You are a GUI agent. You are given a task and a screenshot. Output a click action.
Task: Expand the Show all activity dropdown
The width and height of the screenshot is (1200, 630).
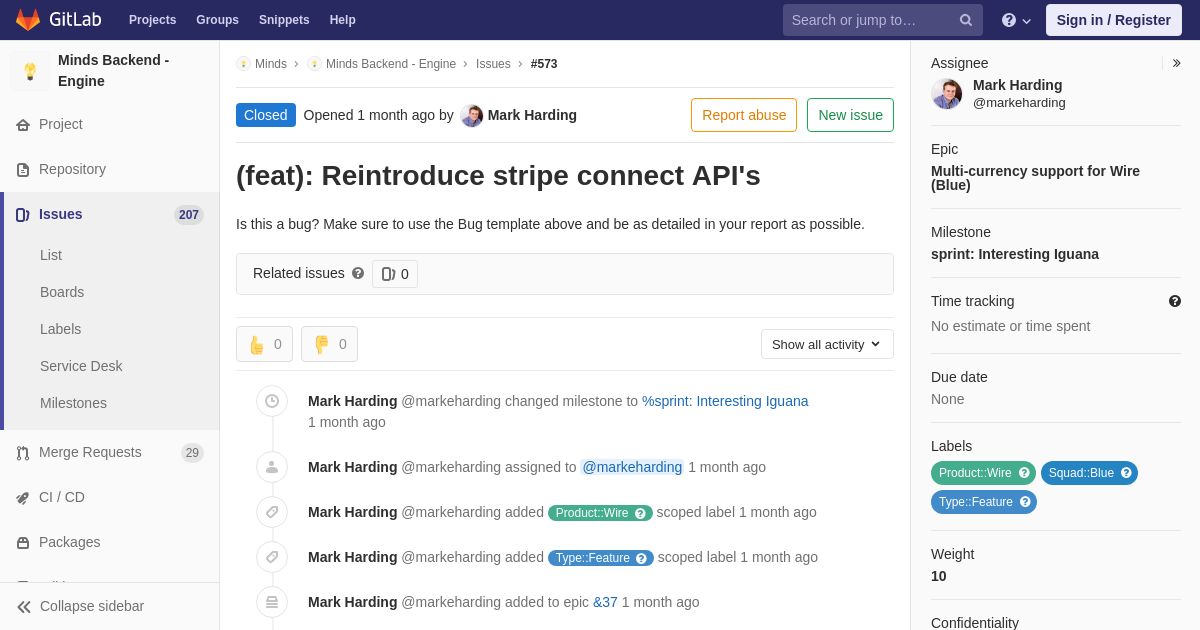[827, 344]
